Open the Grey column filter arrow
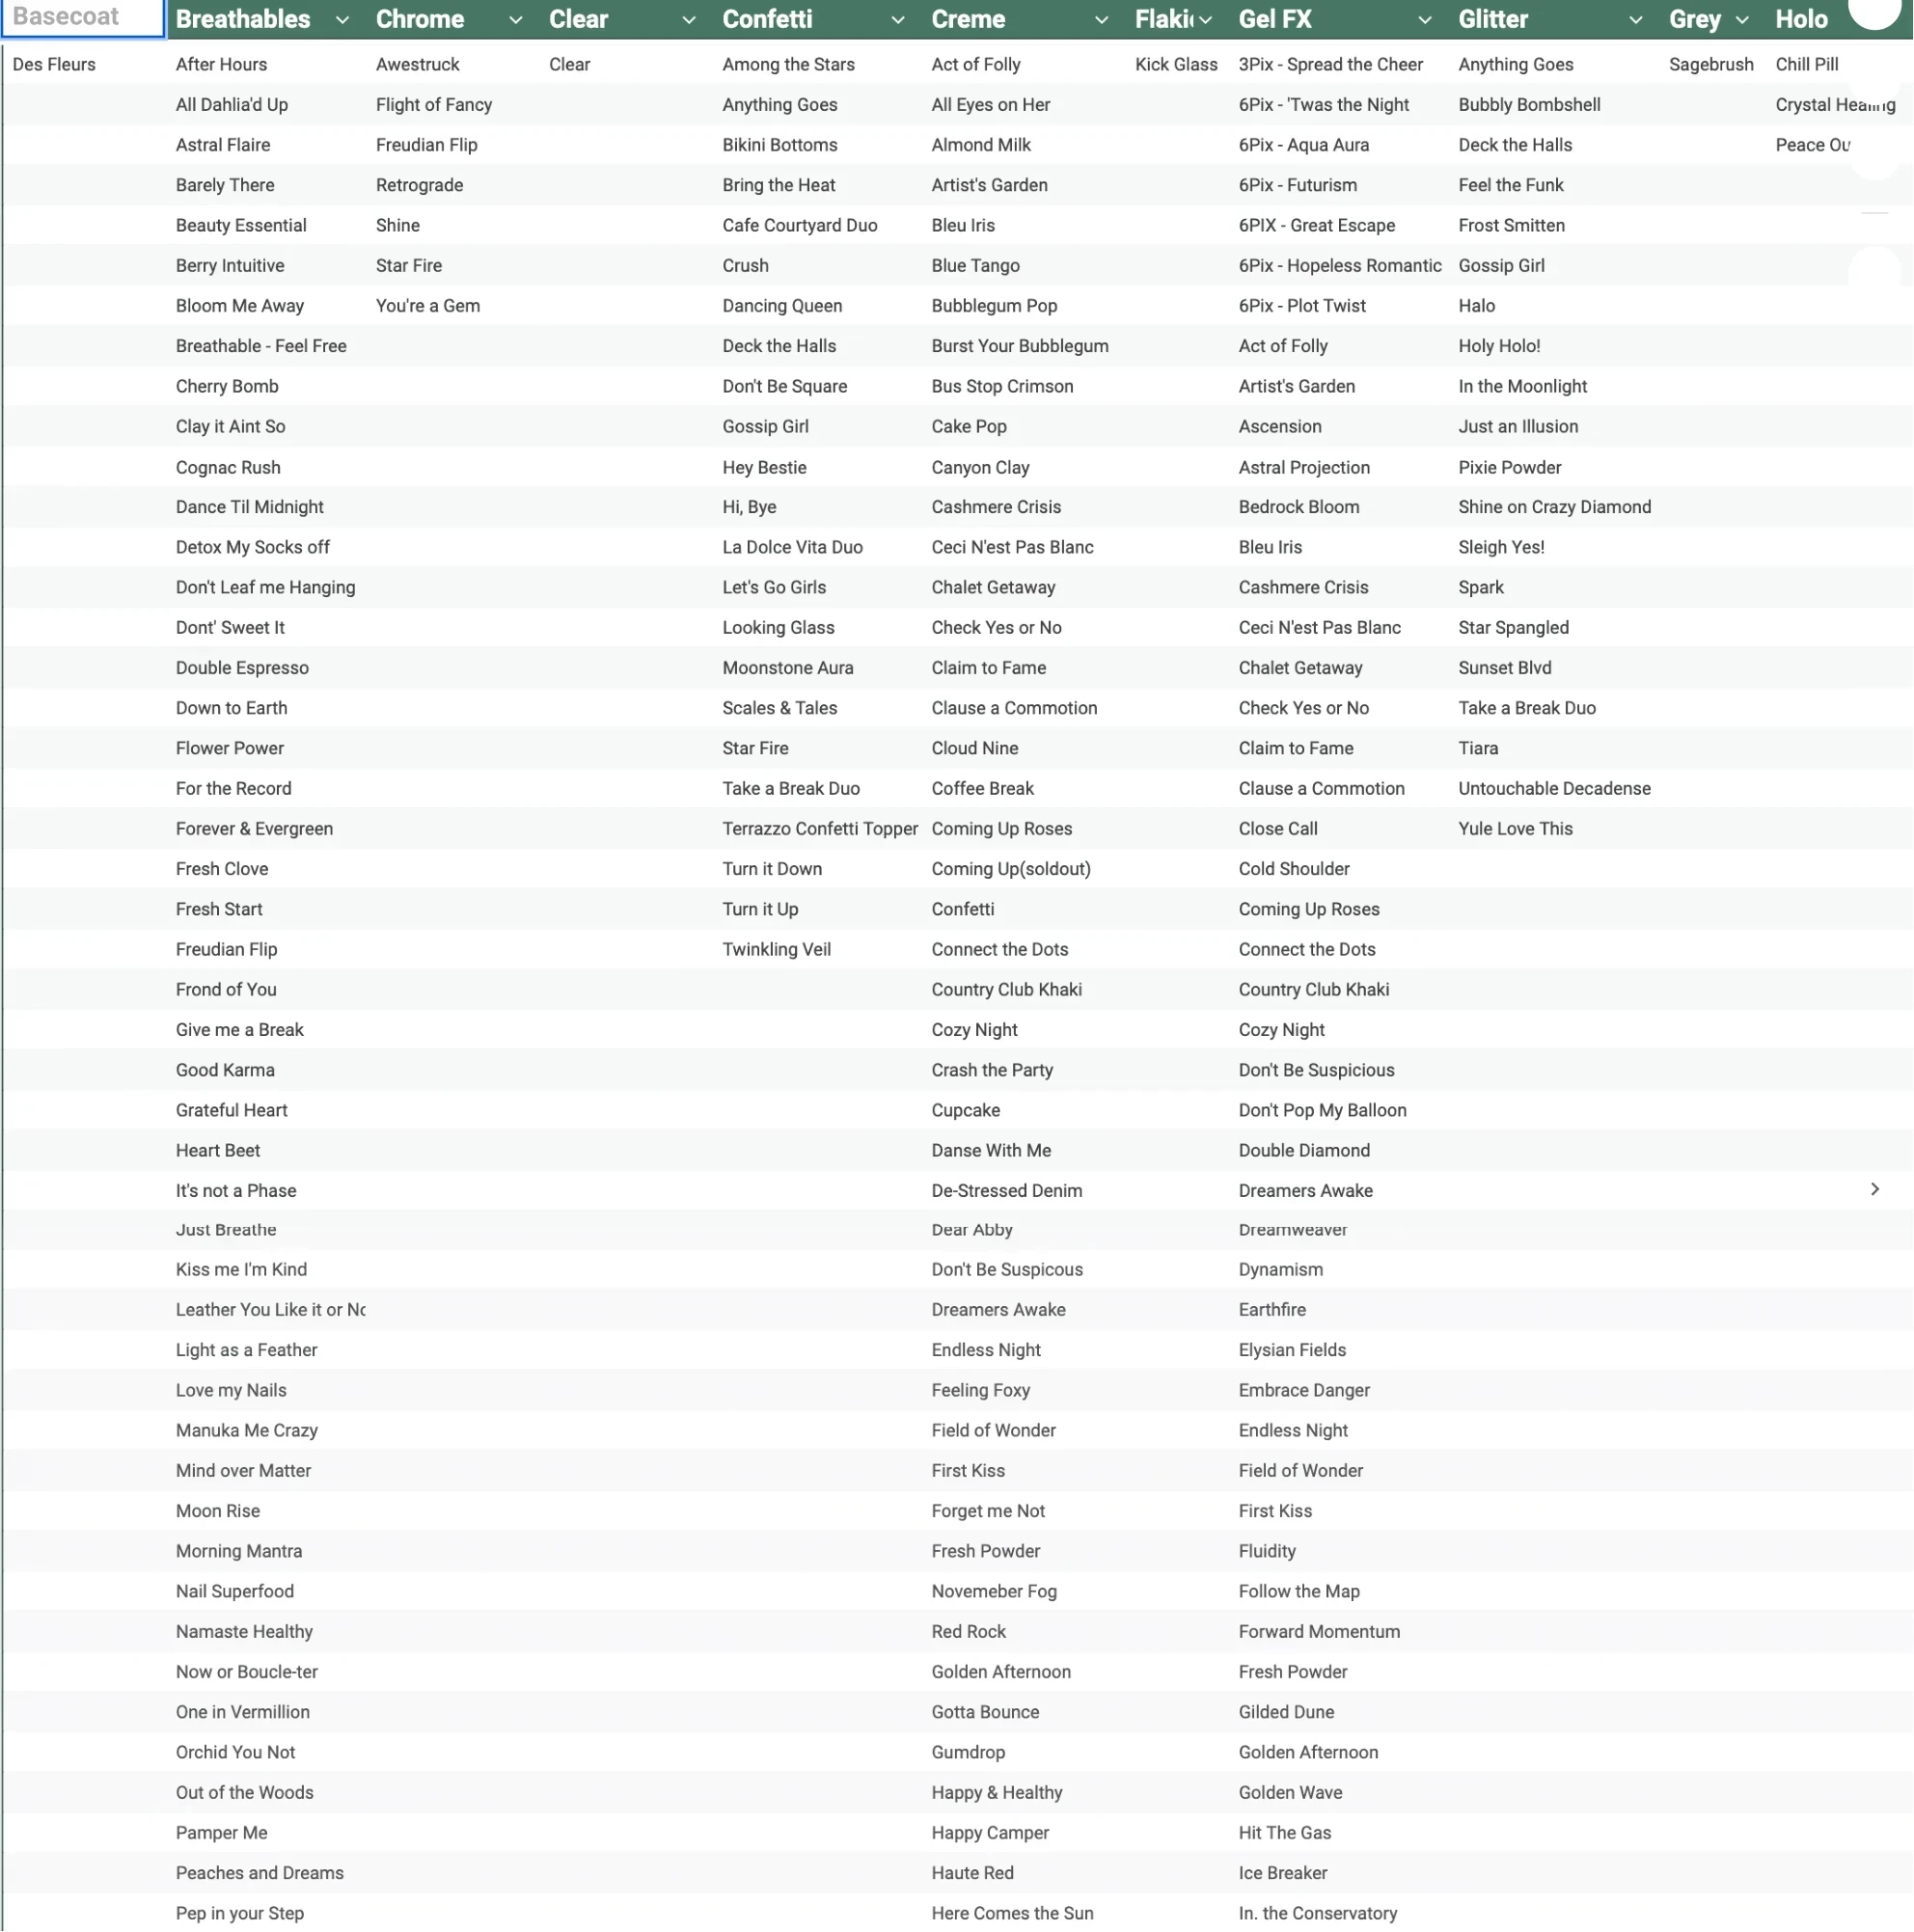1914x1932 pixels. coord(1742,20)
